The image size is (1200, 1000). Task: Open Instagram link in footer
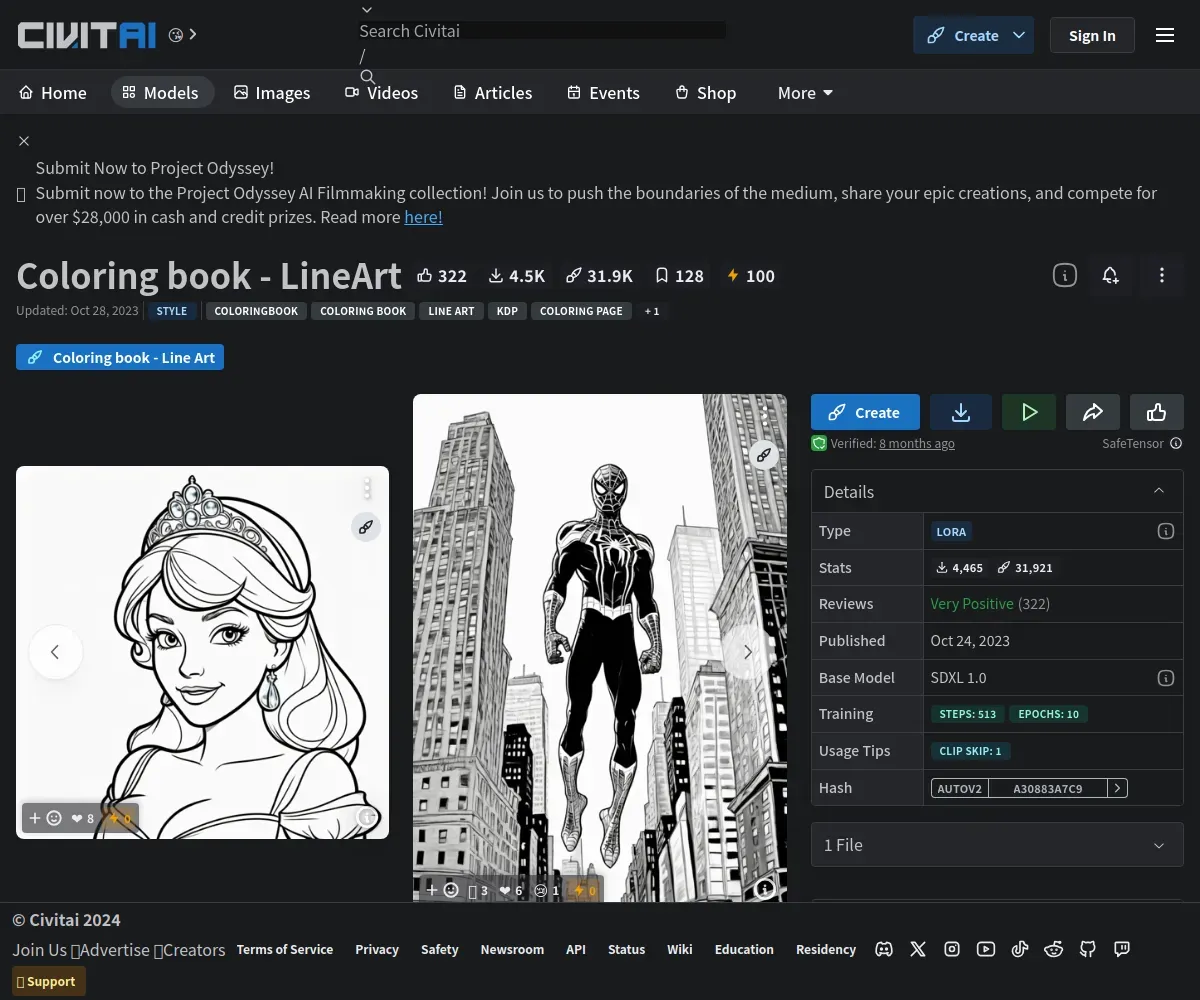pyautogui.click(x=952, y=949)
